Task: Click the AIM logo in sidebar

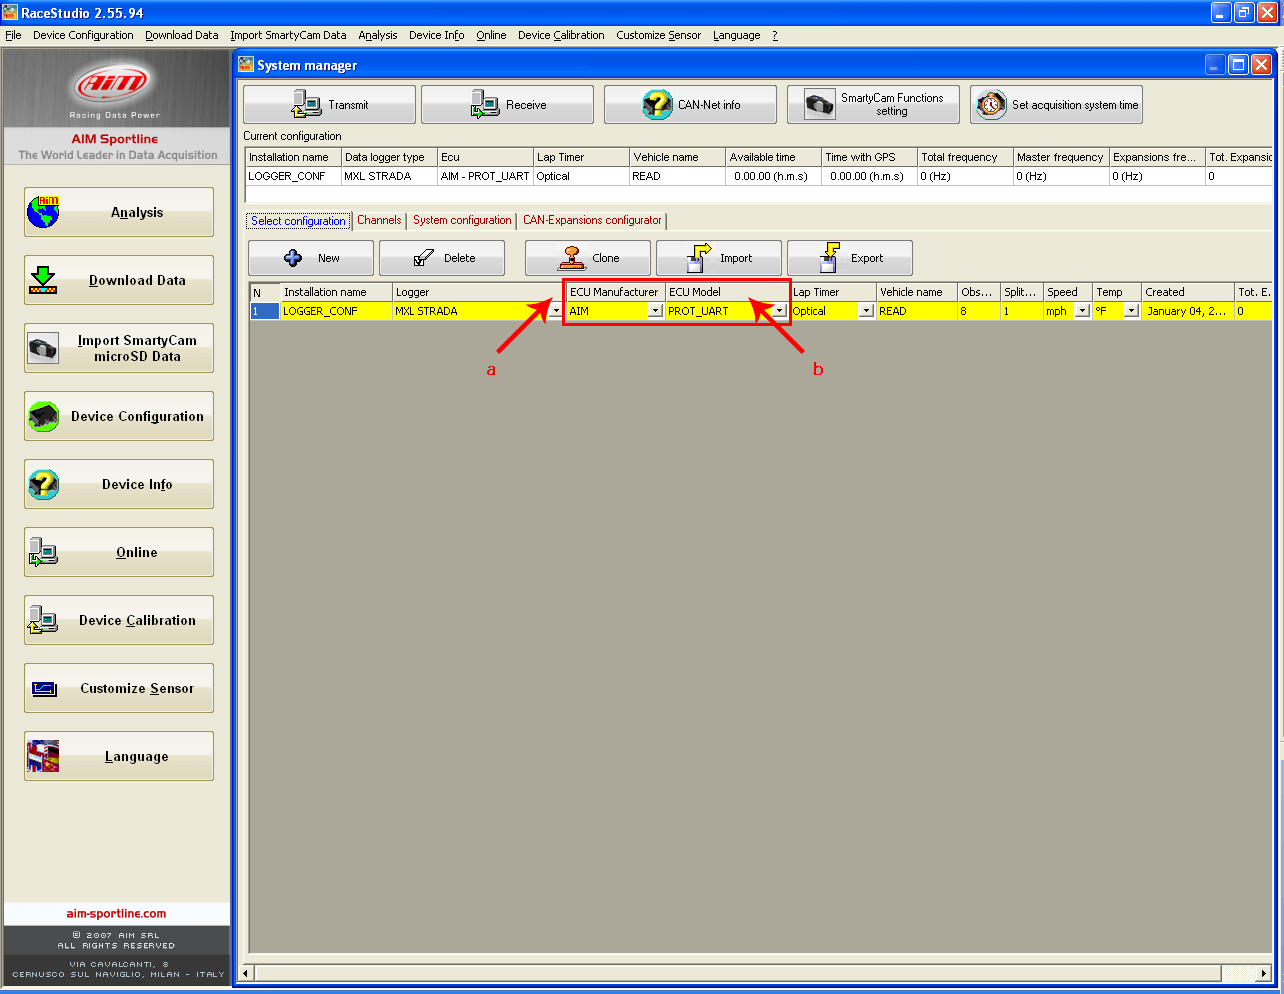Action: 113,84
